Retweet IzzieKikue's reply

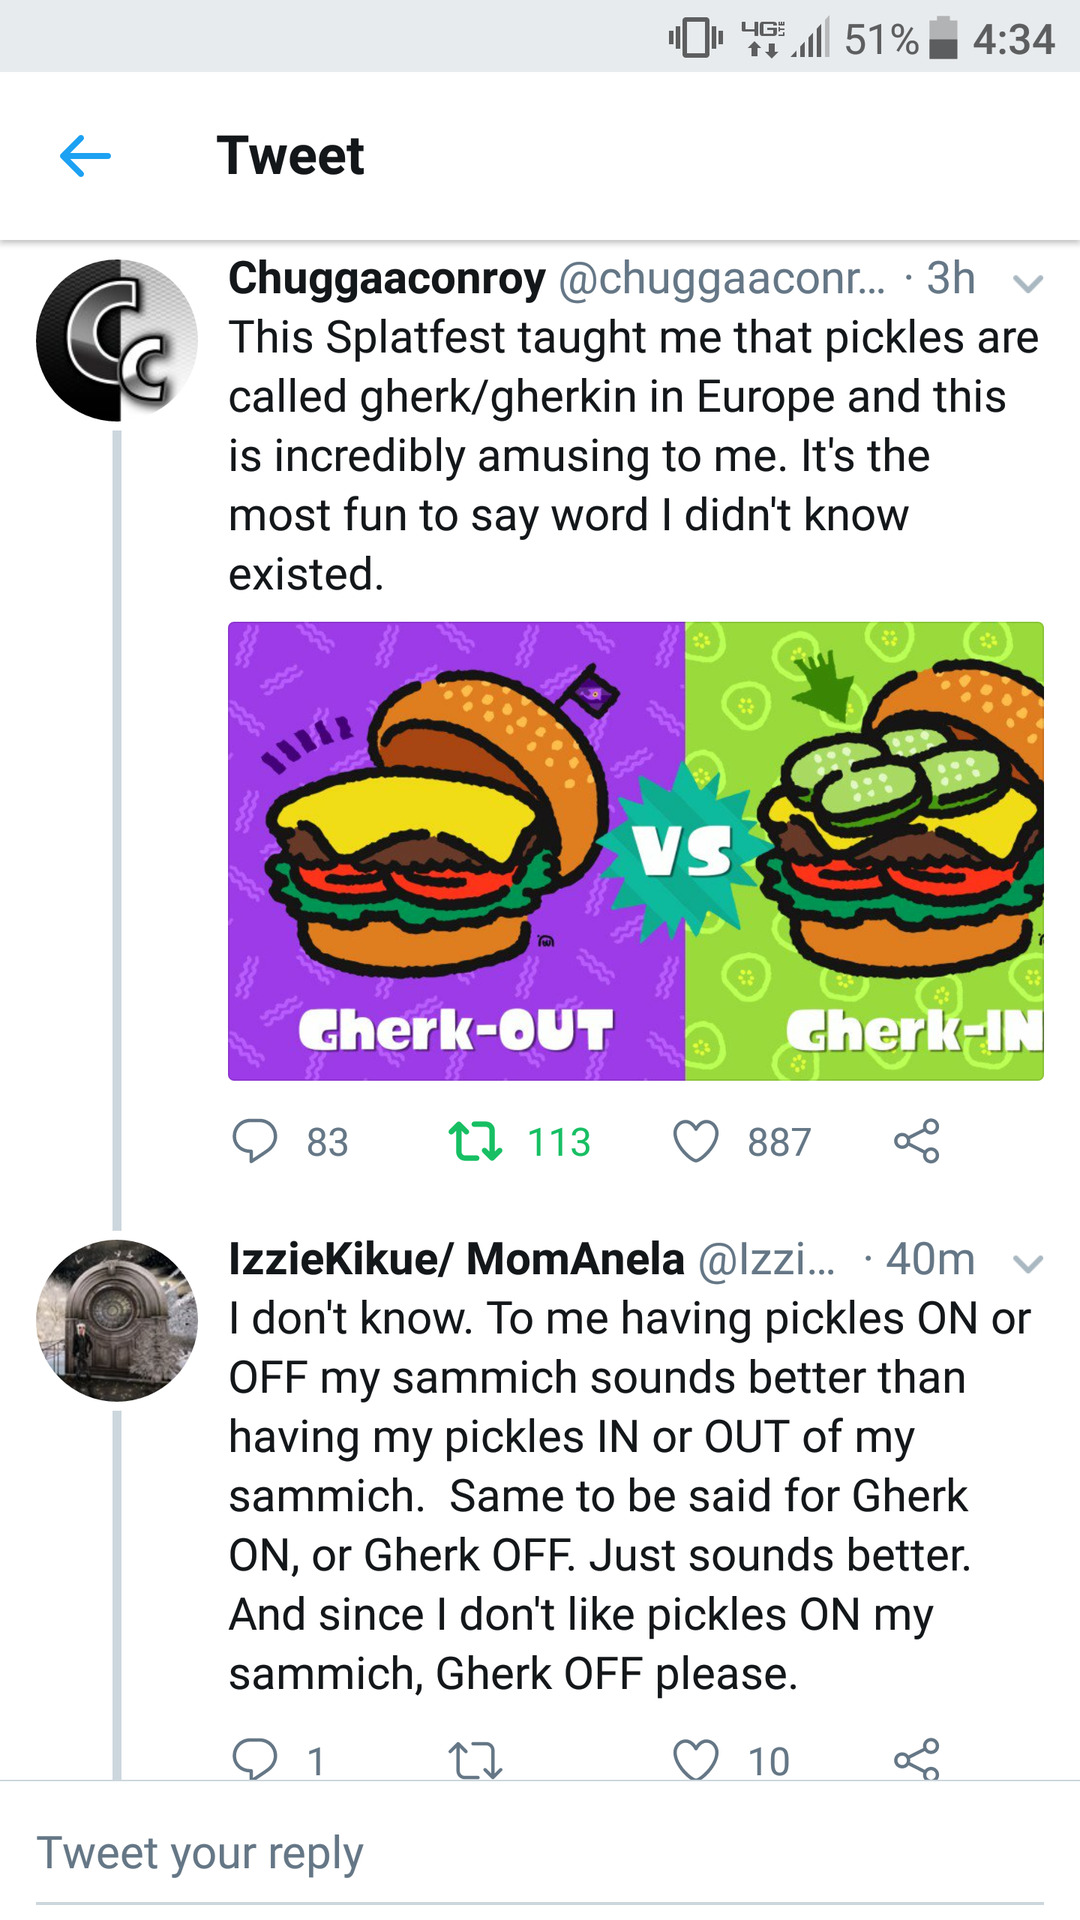point(475,1760)
